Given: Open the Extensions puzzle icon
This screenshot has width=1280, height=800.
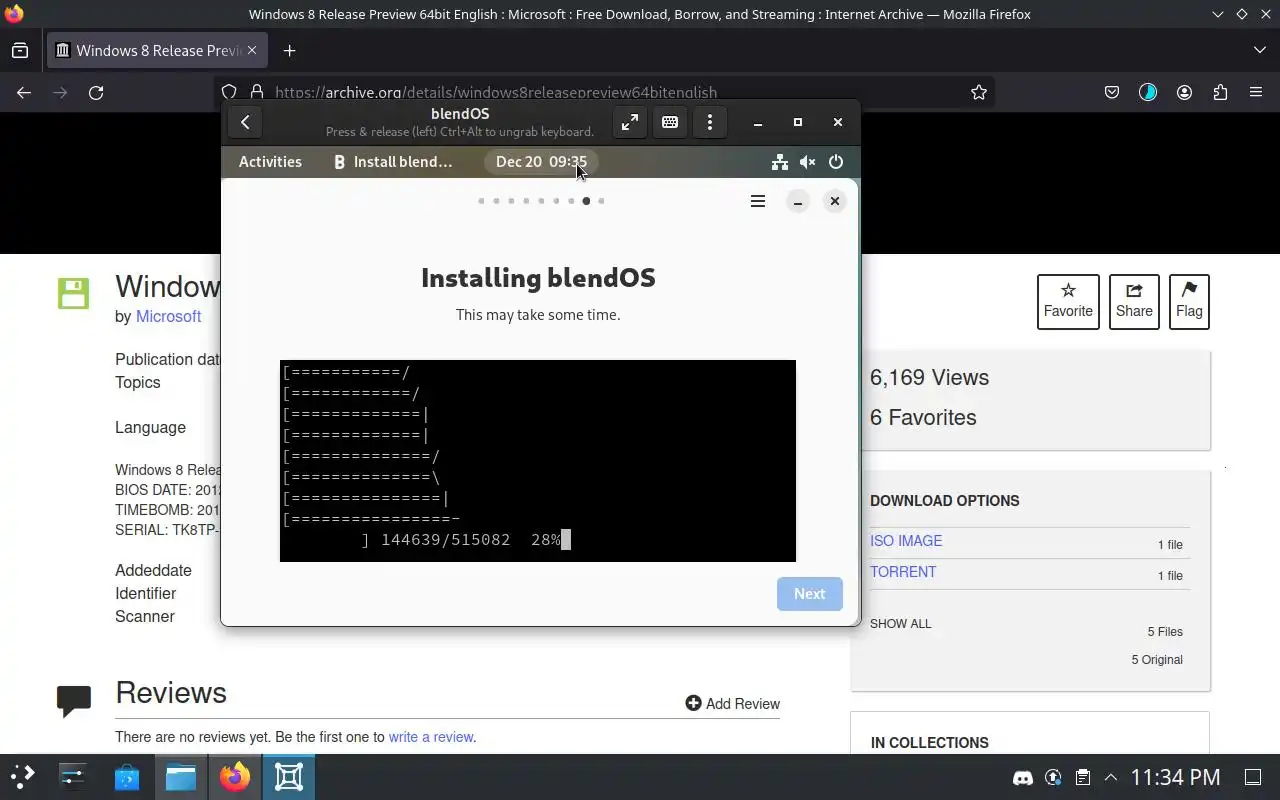Looking at the screenshot, I should tap(1220, 92).
